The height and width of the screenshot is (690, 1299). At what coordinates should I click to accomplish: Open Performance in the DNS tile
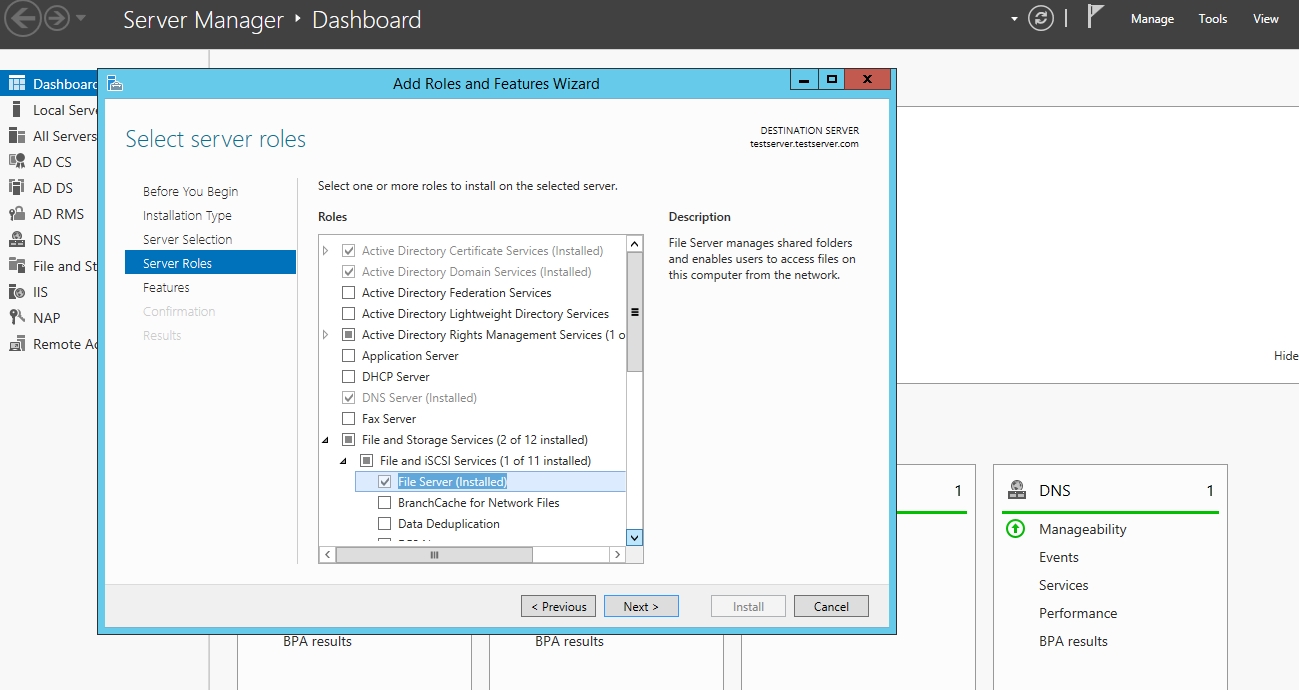tap(1078, 613)
